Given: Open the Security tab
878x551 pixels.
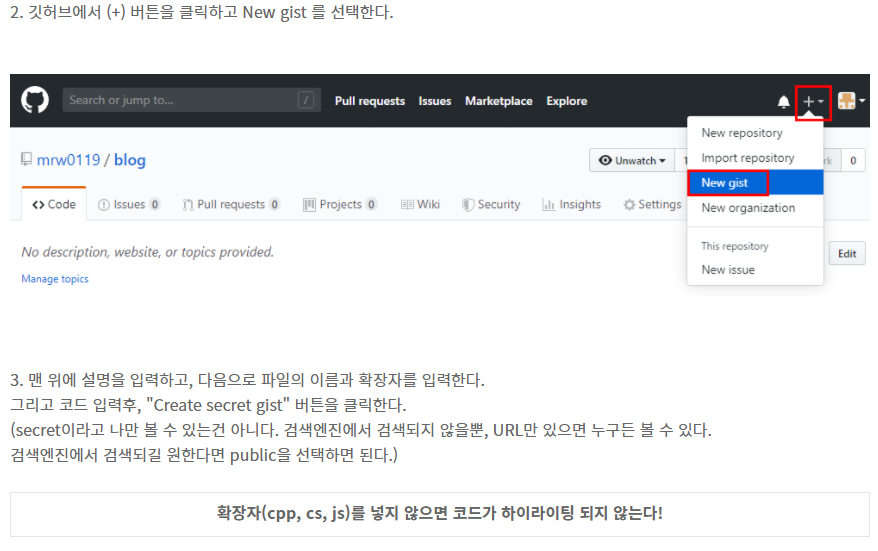Looking at the screenshot, I should [491, 204].
